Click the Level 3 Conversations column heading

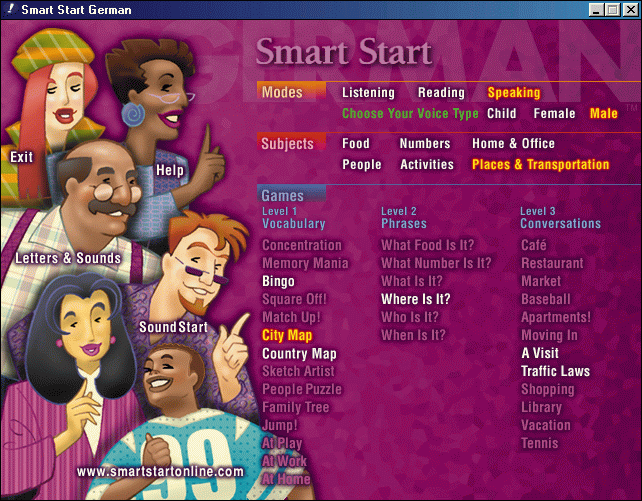(560, 218)
